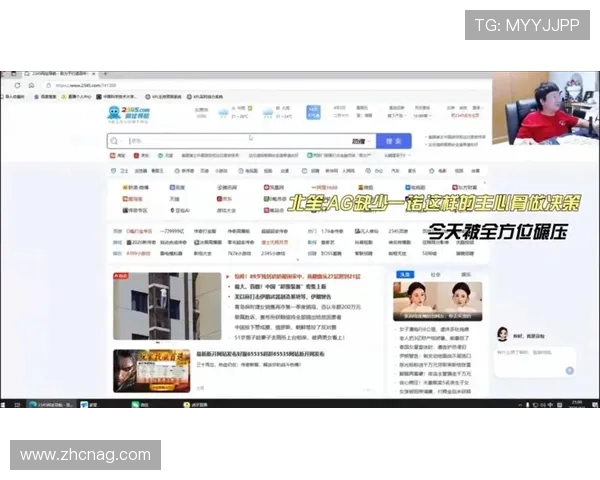Click the blue calendar date tile
Viewport: 600px width, 480px height.
pyautogui.click(x=313, y=112)
